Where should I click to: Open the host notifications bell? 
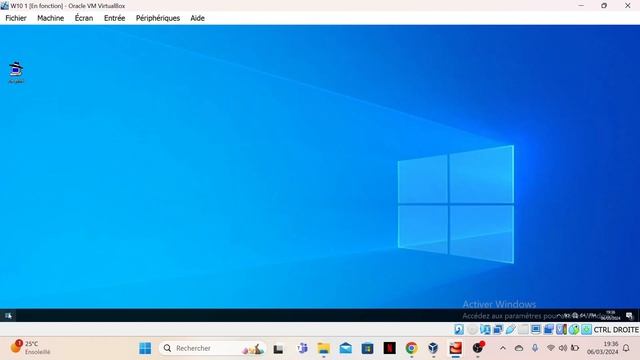pyautogui.click(x=626, y=348)
